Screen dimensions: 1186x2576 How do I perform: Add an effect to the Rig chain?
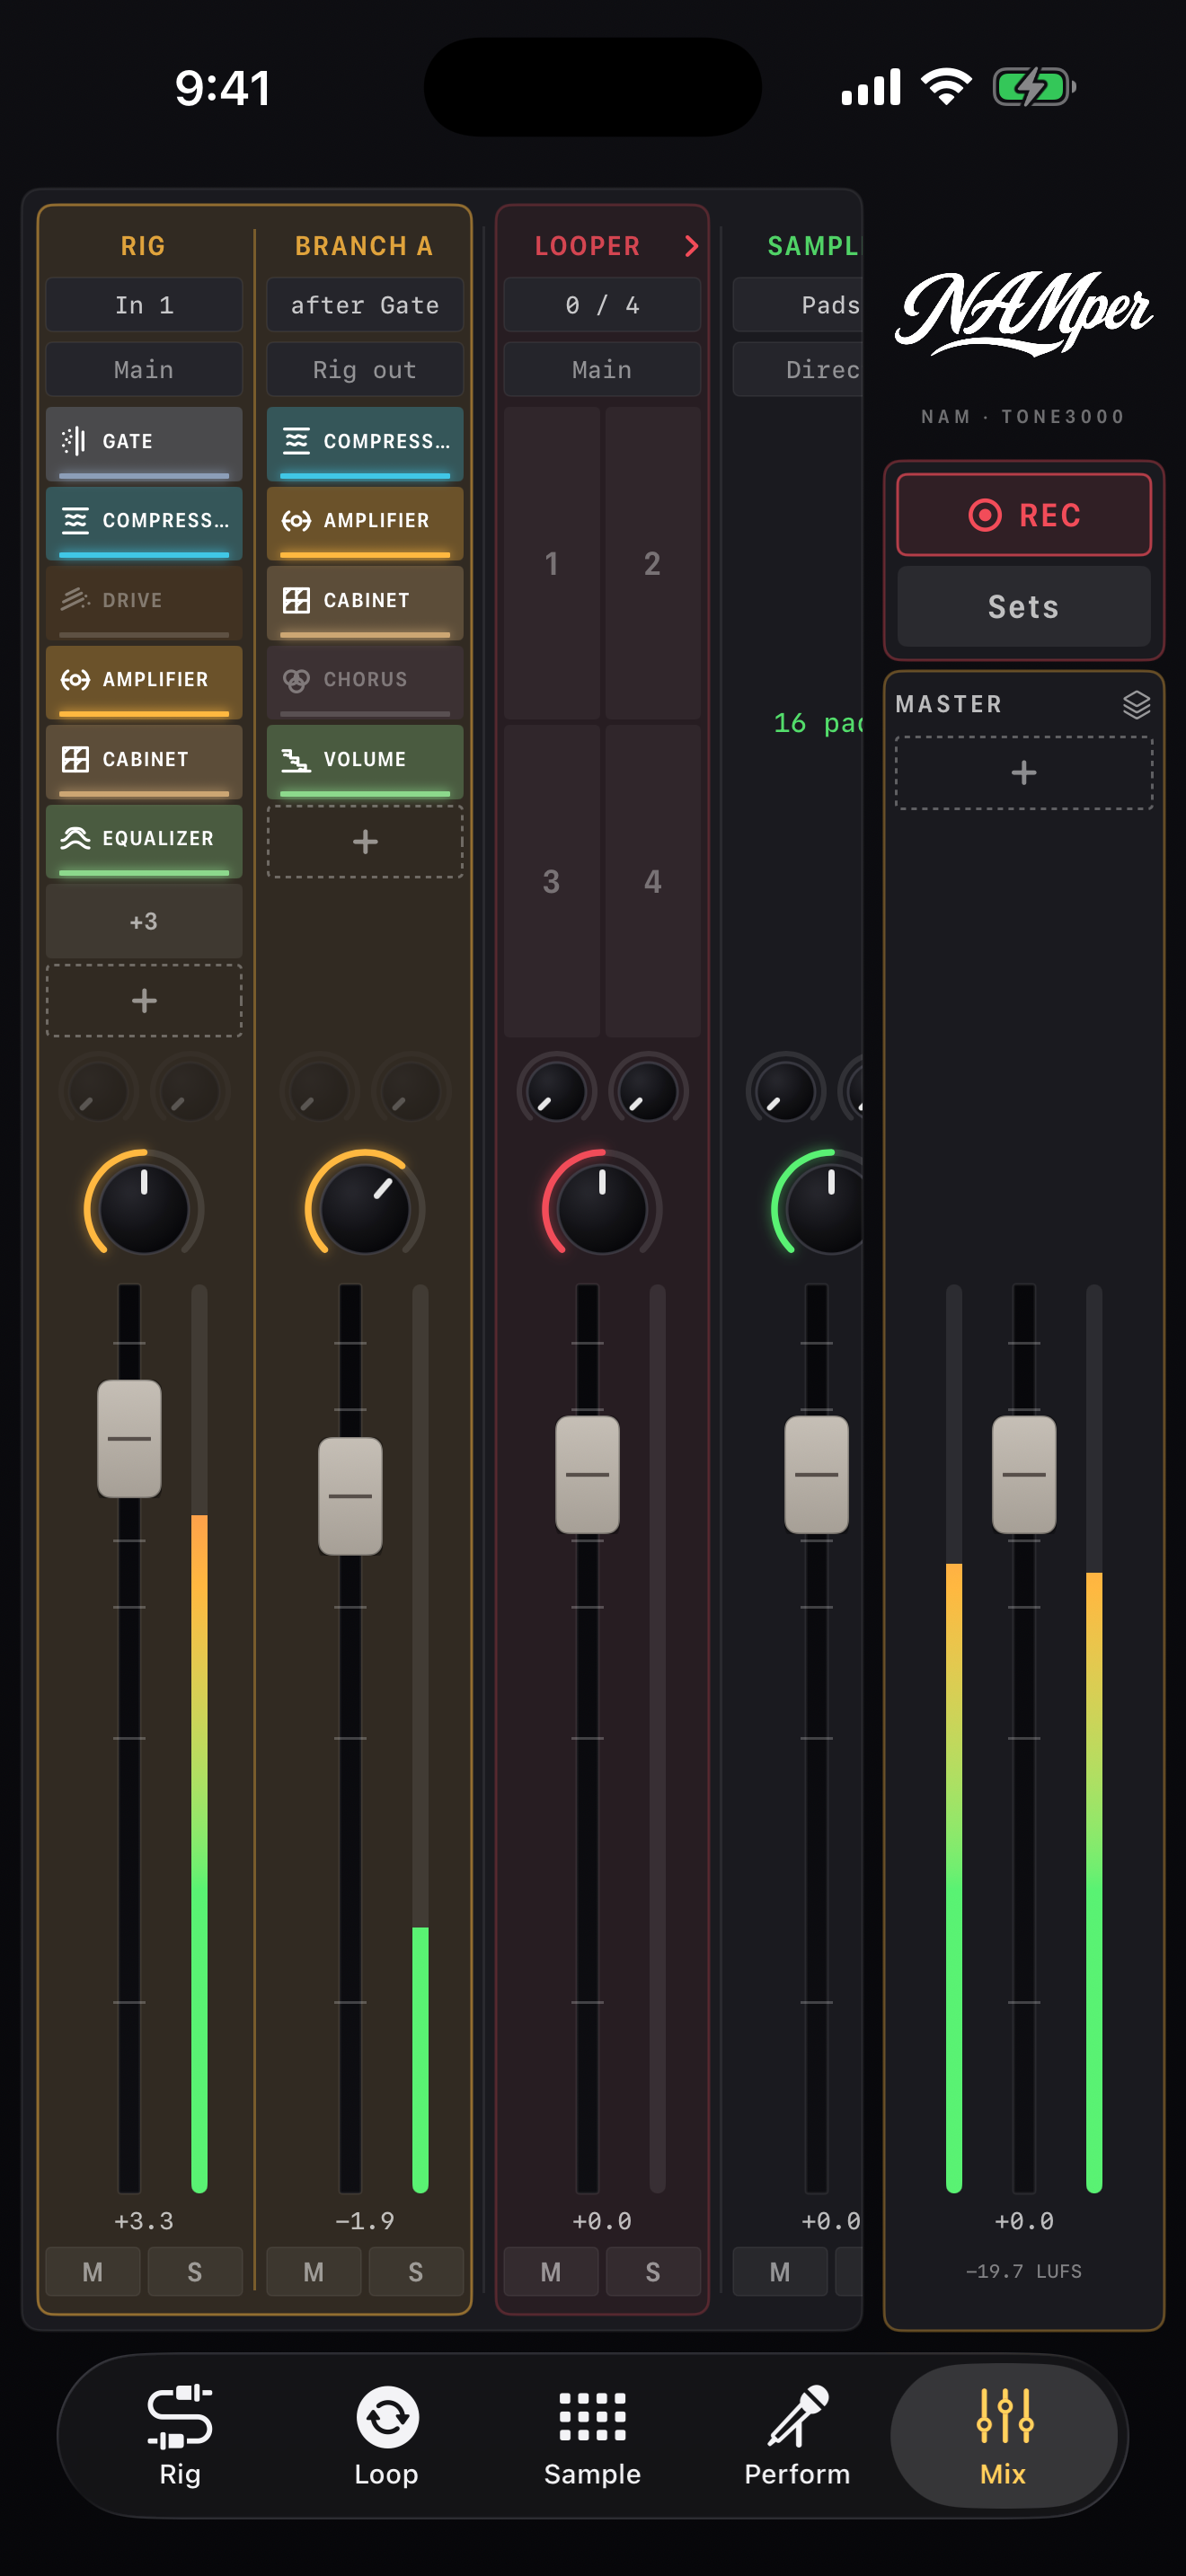tap(144, 1001)
